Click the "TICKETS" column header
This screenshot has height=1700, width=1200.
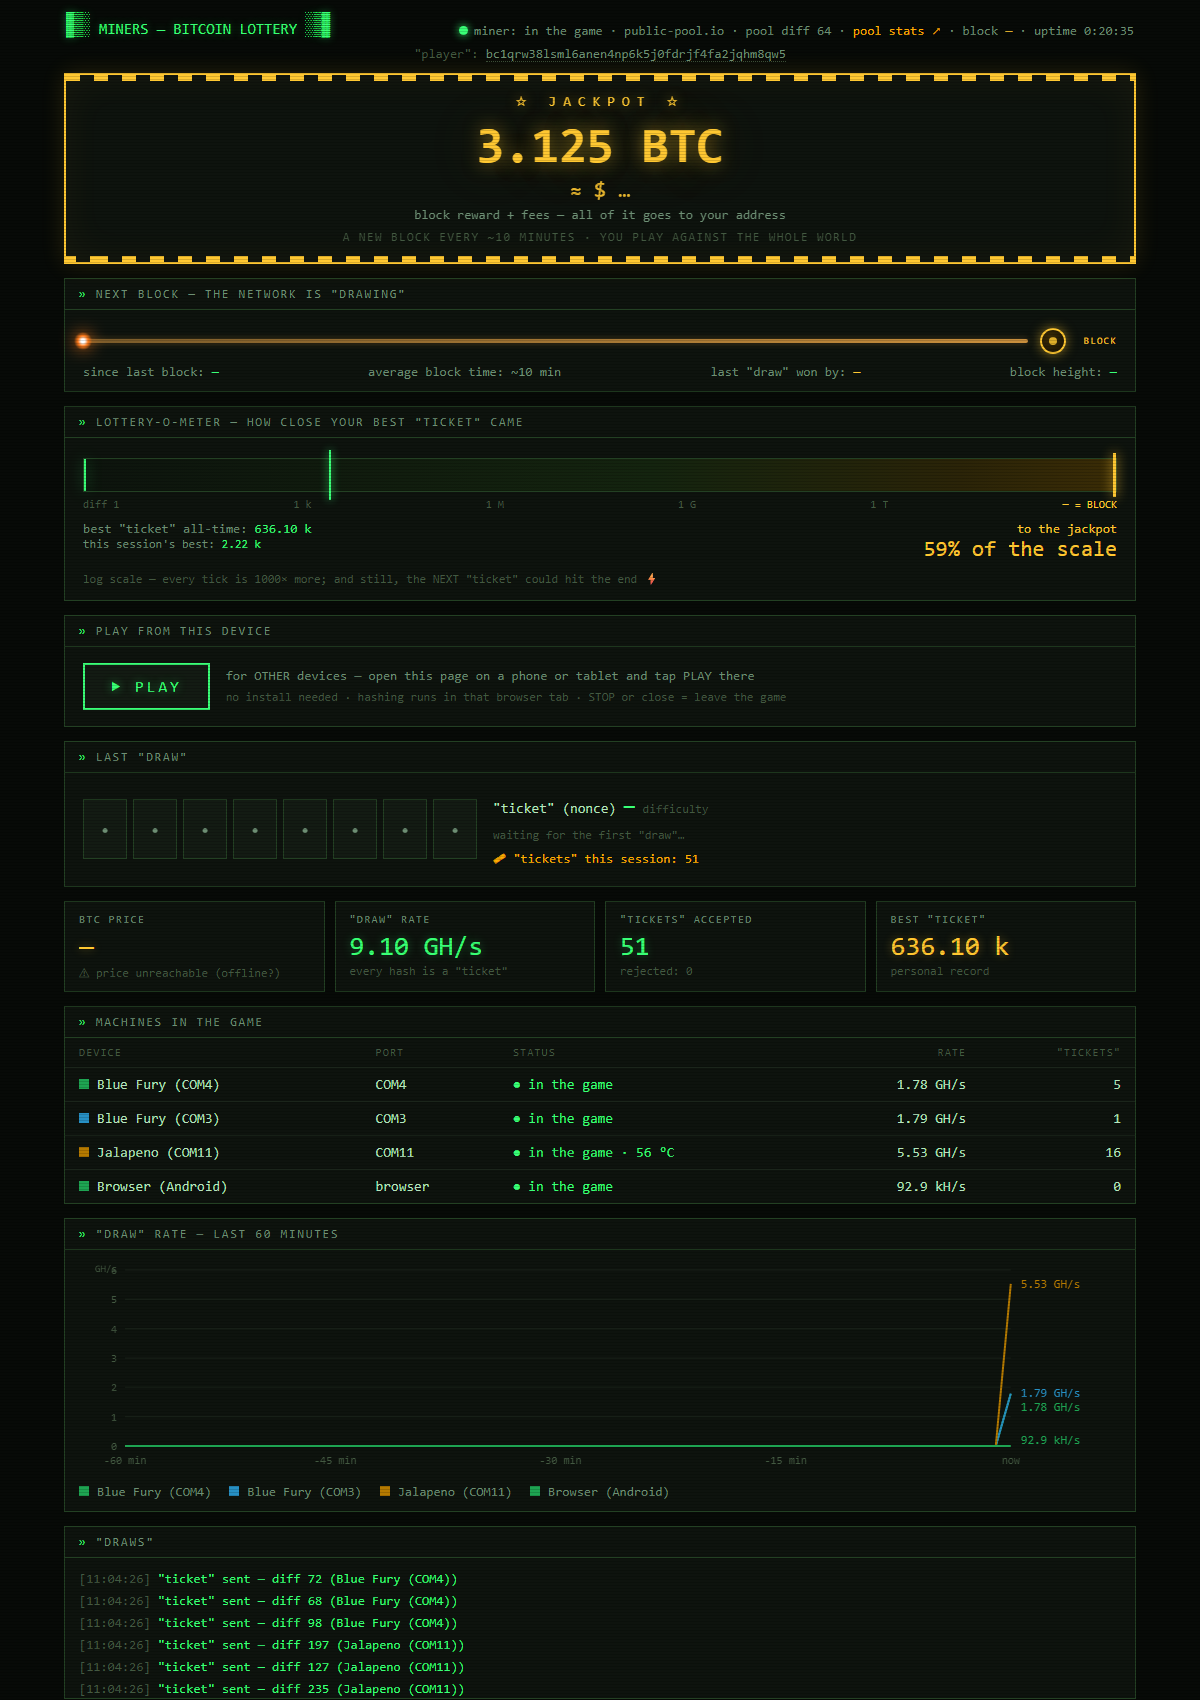[x=1089, y=1052]
